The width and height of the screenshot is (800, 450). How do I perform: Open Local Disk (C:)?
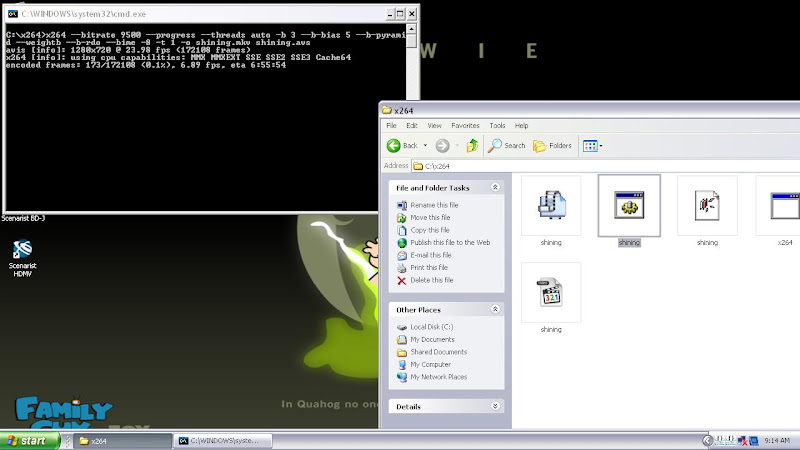pos(432,327)
